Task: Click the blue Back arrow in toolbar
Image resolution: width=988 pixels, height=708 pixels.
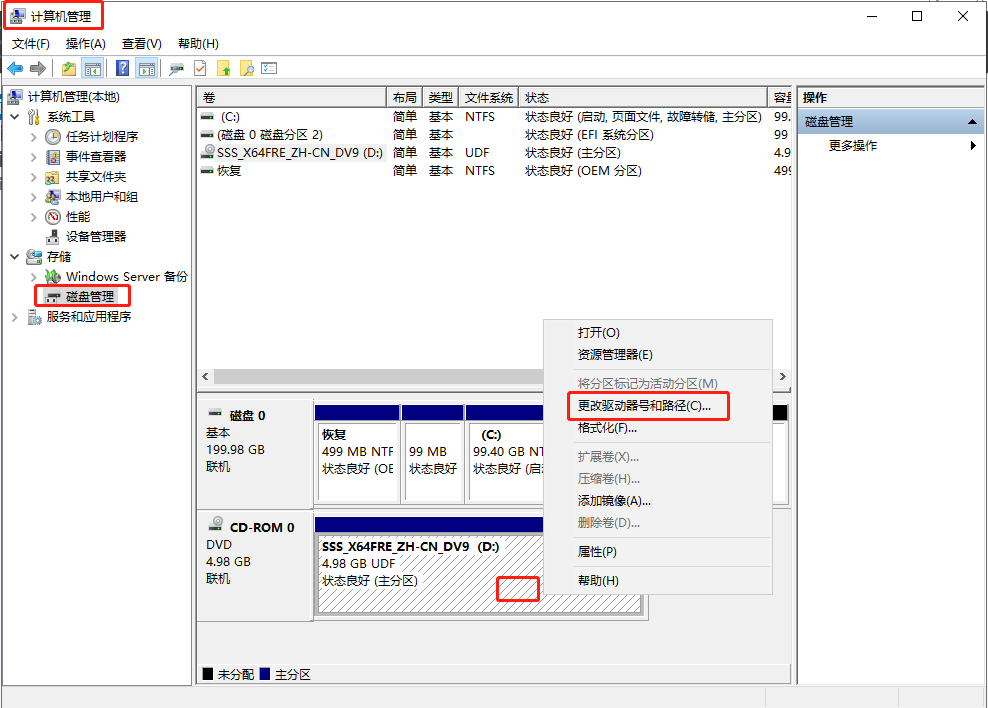Action: click(15, 68)
